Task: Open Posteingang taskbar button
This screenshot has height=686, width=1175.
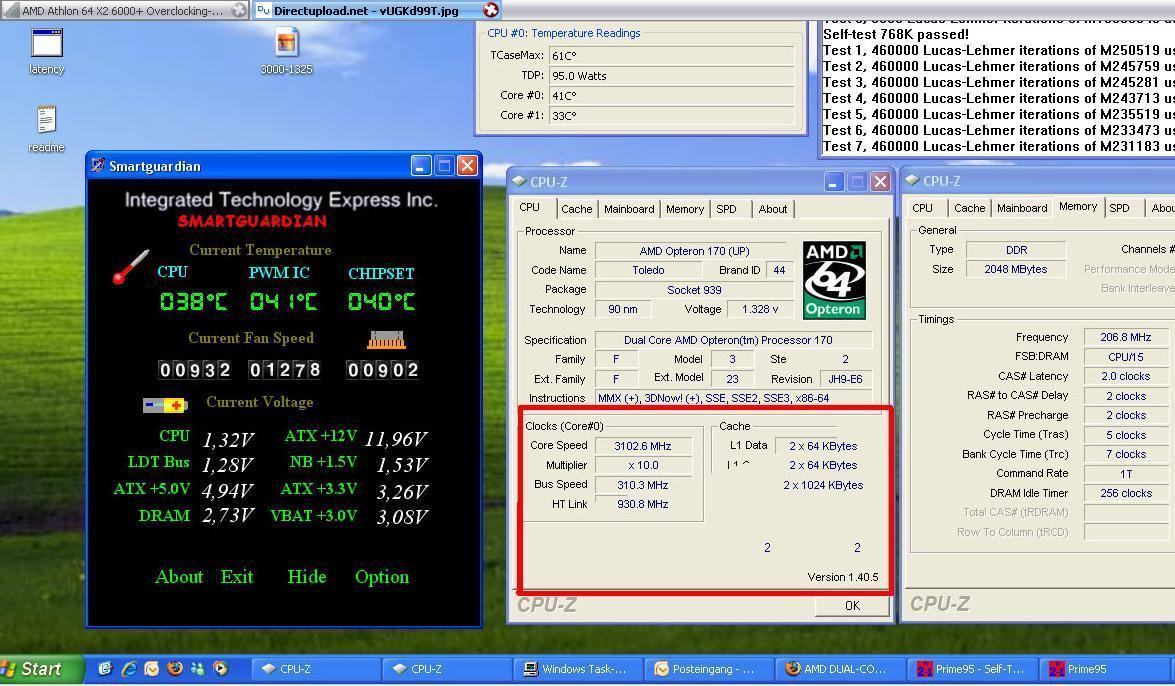Action: pyautogui.click(x=709, y=669)
